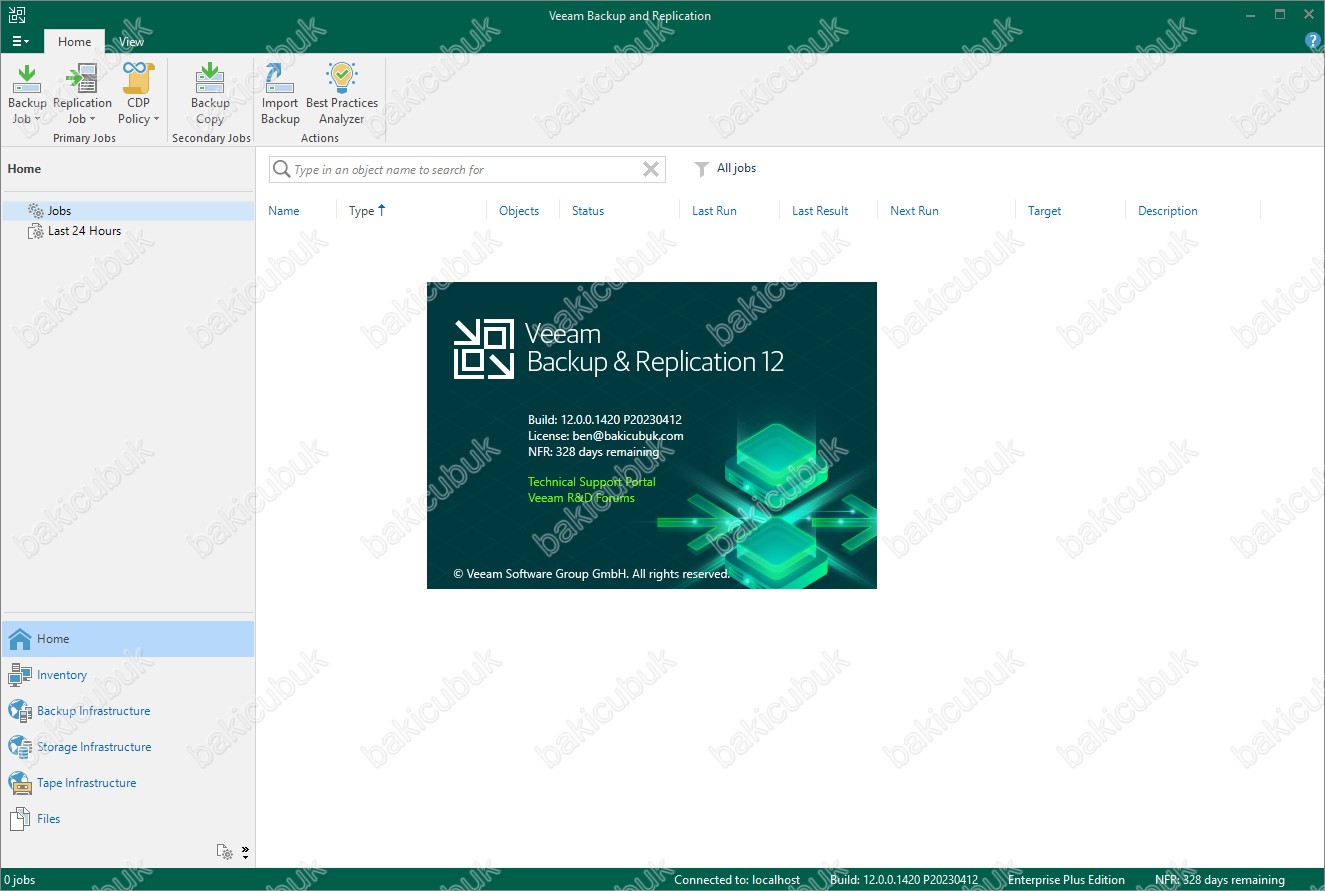Clear the search box with X
The width and height of the screenshot is (1325, 891).
[651, 170]
